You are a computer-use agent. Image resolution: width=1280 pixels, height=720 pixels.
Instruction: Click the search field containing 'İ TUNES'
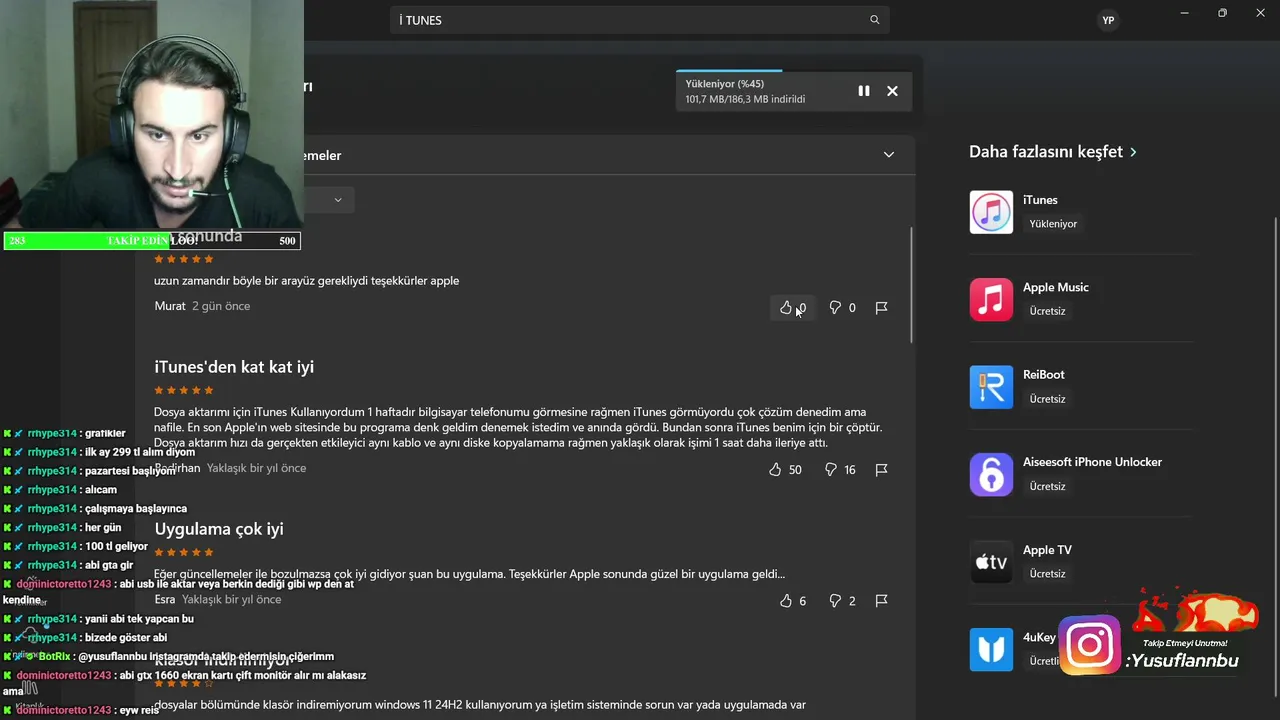tap(639, 20)
